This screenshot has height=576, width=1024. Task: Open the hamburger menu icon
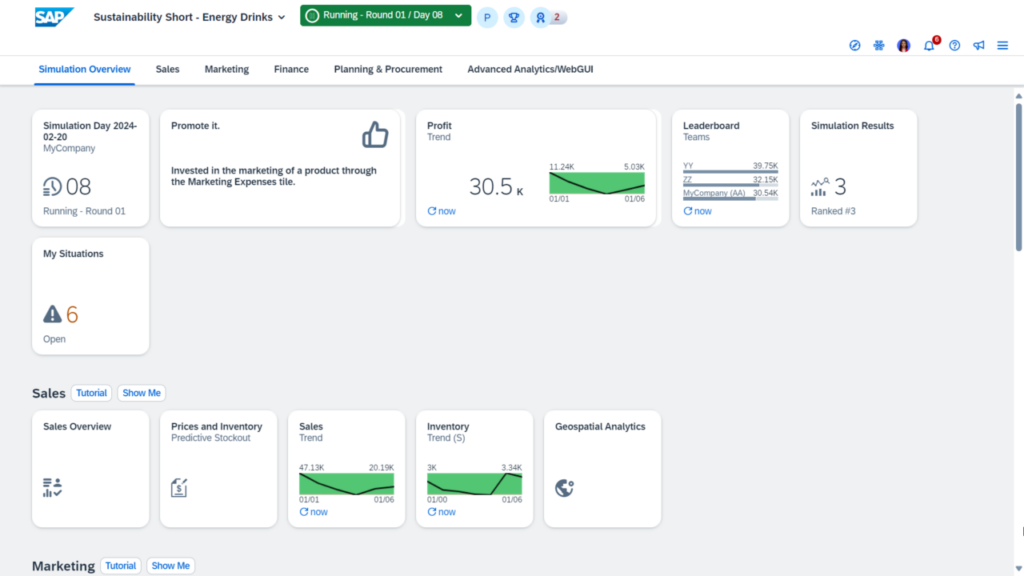click(x=1002, y=45)
